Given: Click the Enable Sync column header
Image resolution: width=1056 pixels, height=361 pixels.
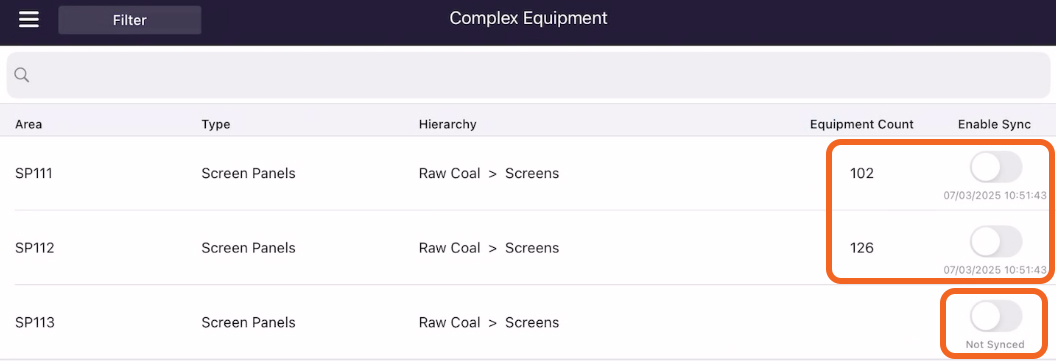Looking at the screenshot, I should pyautogui.click(x=994, y=124).
